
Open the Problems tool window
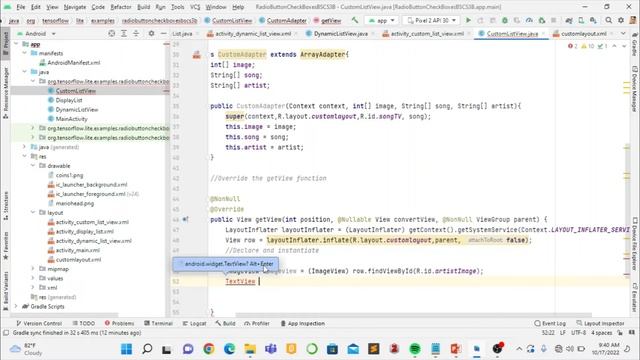click(x=119, y=323)
